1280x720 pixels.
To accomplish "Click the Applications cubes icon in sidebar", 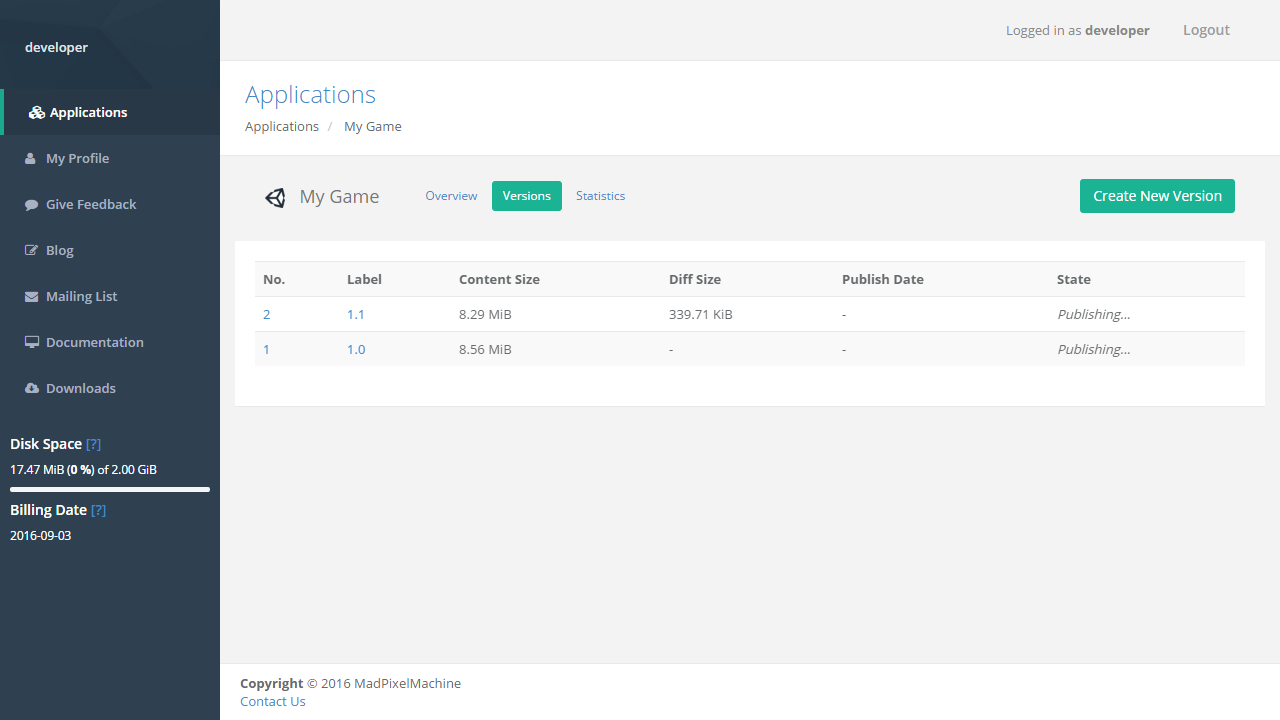I will point(37,113).
